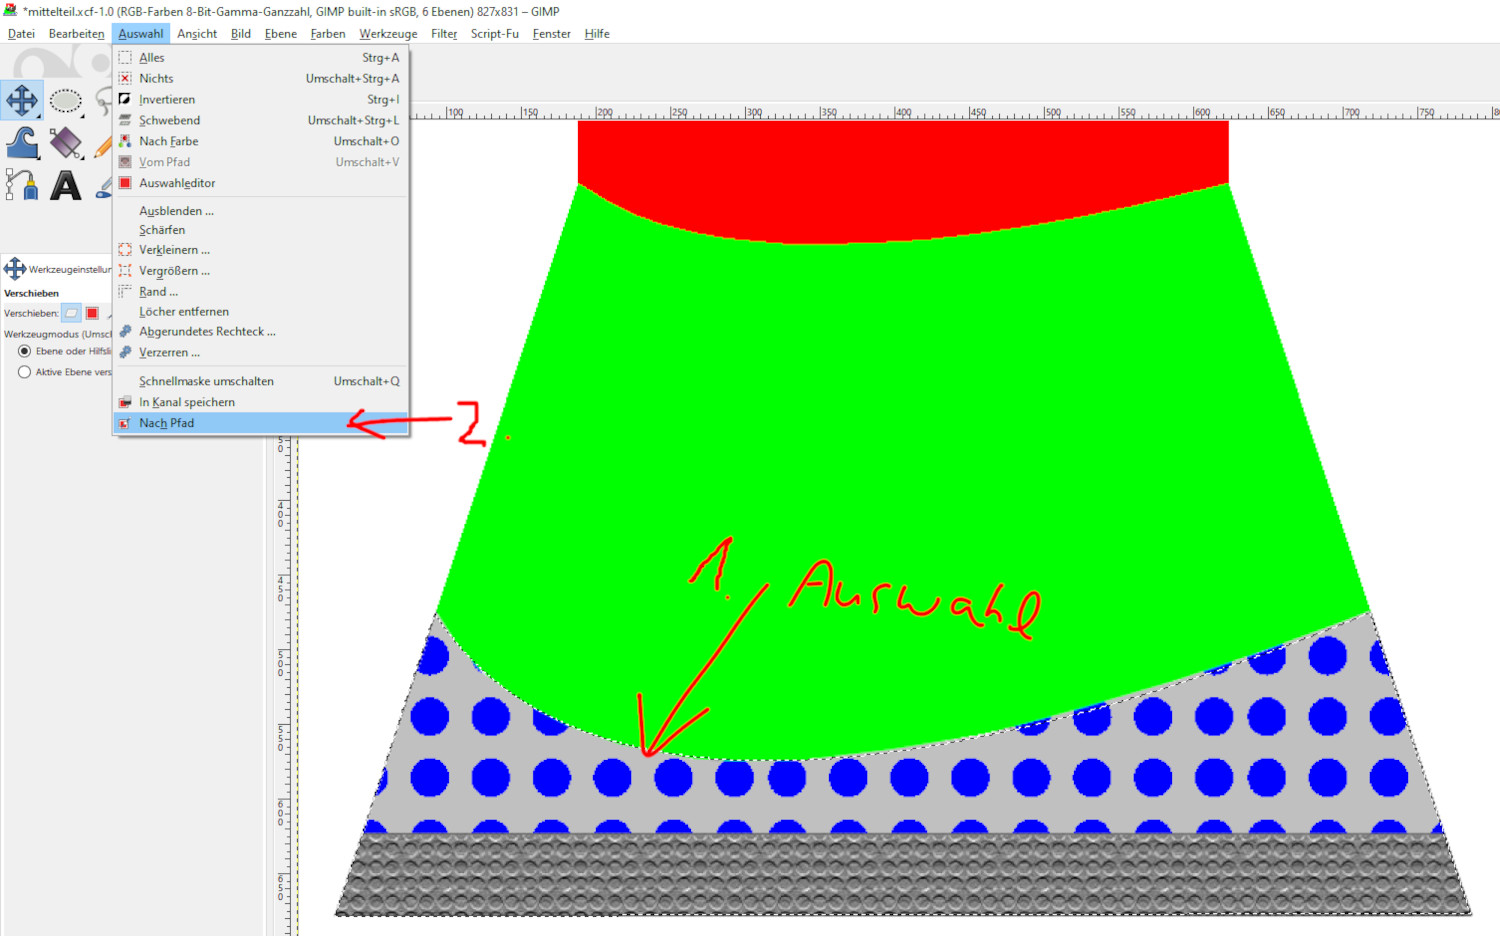The image size is (1500, 936).
Task: Activate the Paths tool
Action: click(22, 185)
